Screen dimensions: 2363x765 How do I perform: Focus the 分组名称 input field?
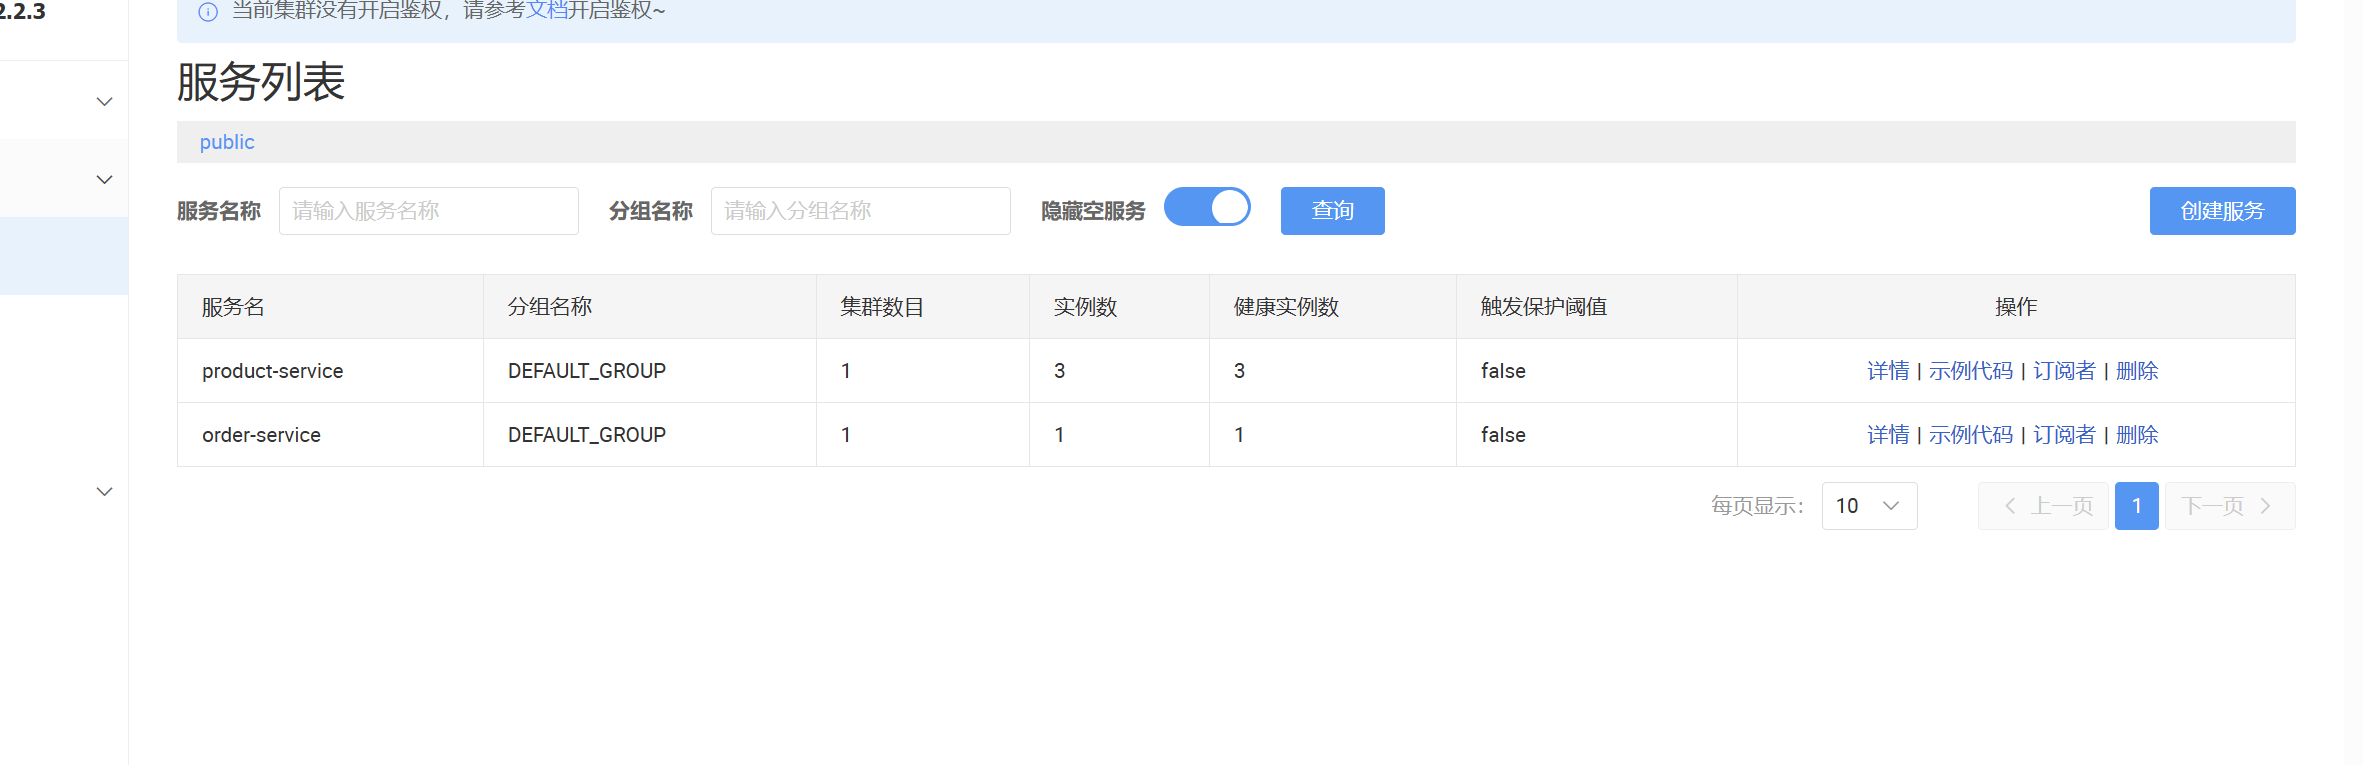point(861,211)
